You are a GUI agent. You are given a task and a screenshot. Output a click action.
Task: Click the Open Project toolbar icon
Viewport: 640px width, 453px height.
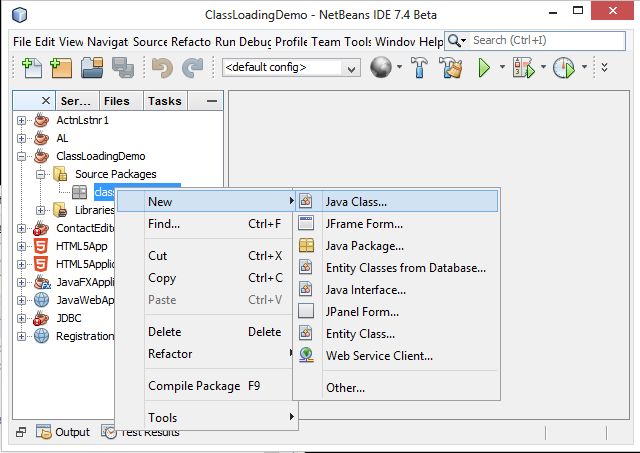click(92, 67)
